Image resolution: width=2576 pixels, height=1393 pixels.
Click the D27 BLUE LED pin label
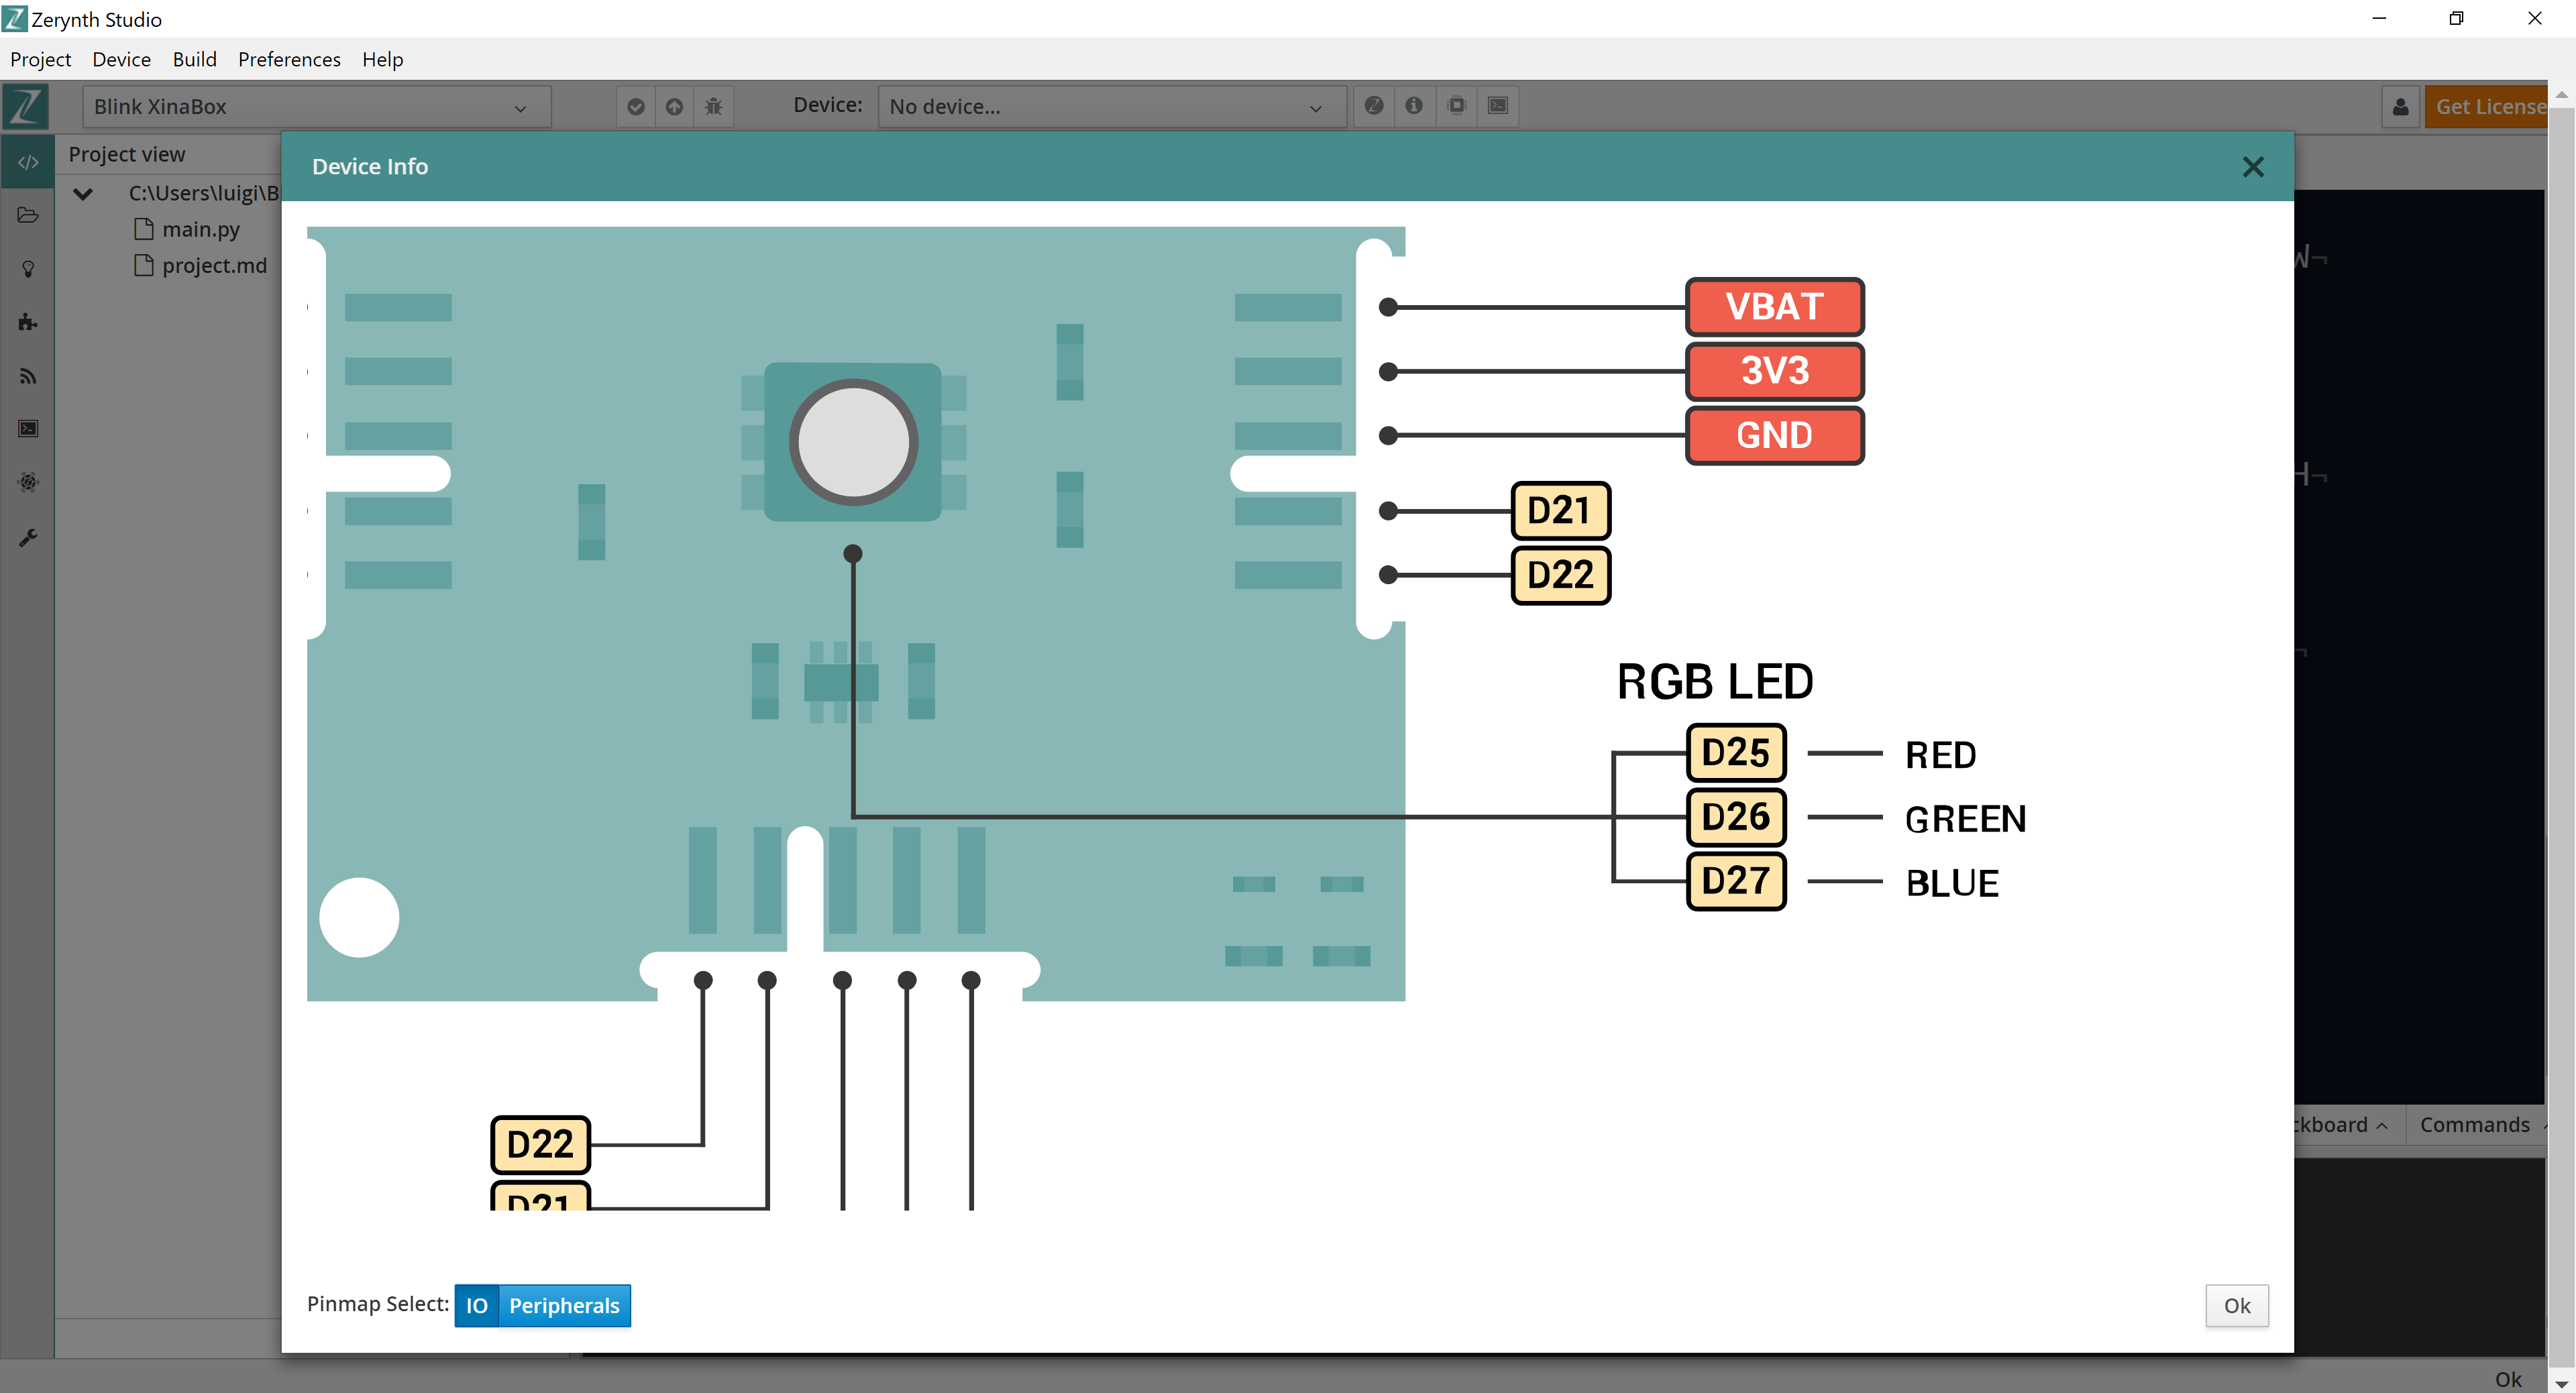[1735, 880]
